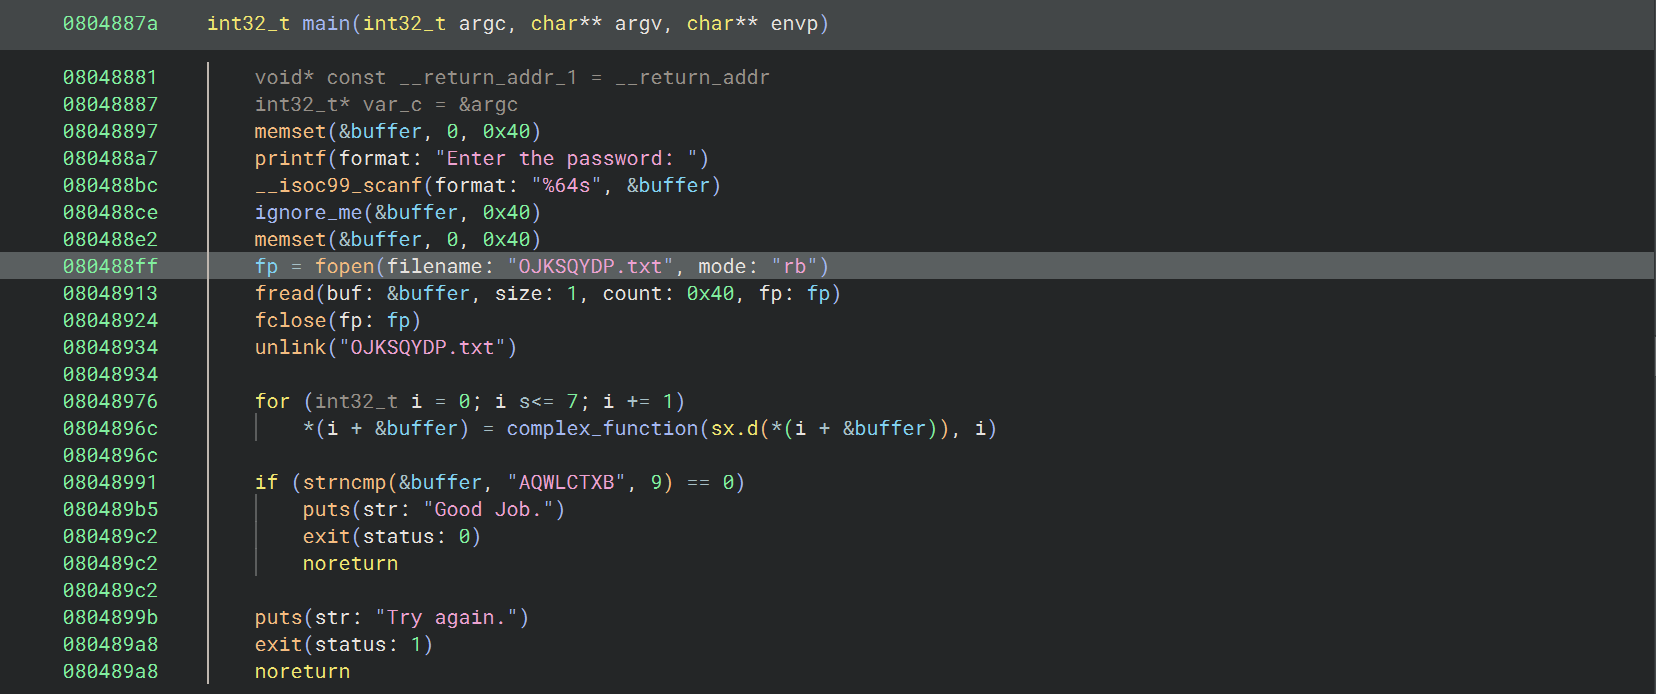The image size is (1656, 694).
Task: Click the printf function call
Action: pos(290,158)
